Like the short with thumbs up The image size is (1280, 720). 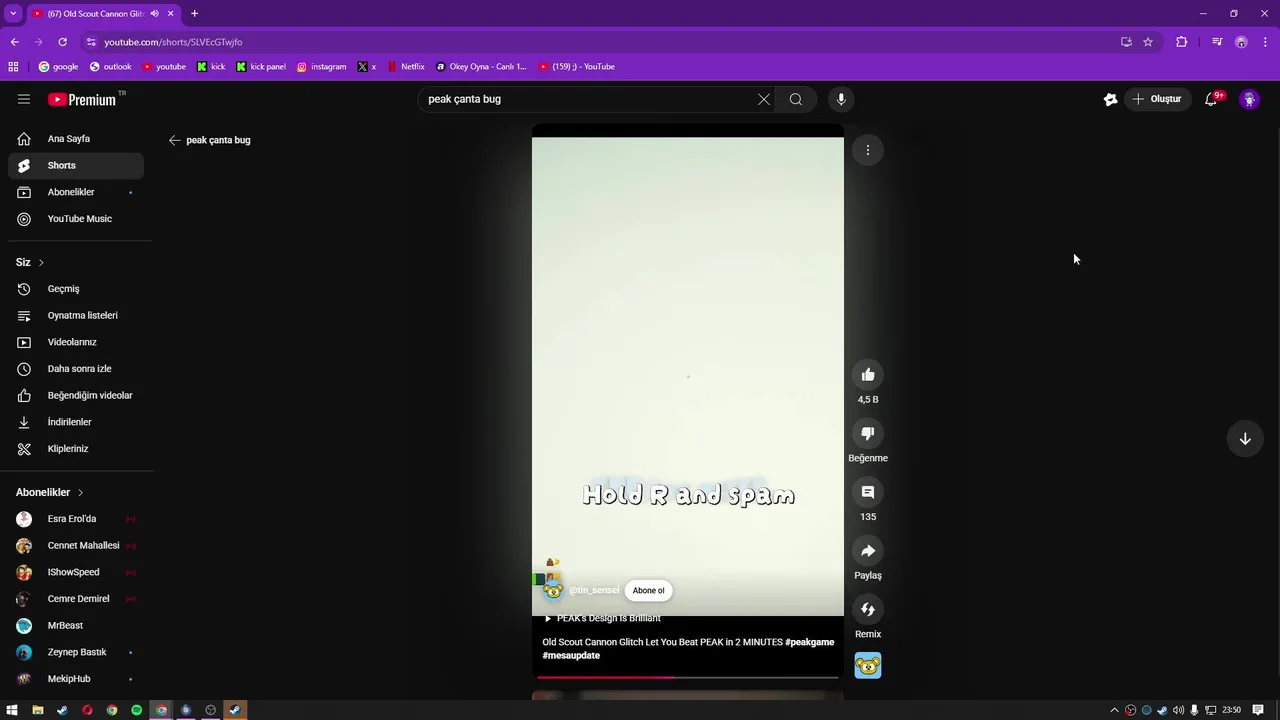868,375
